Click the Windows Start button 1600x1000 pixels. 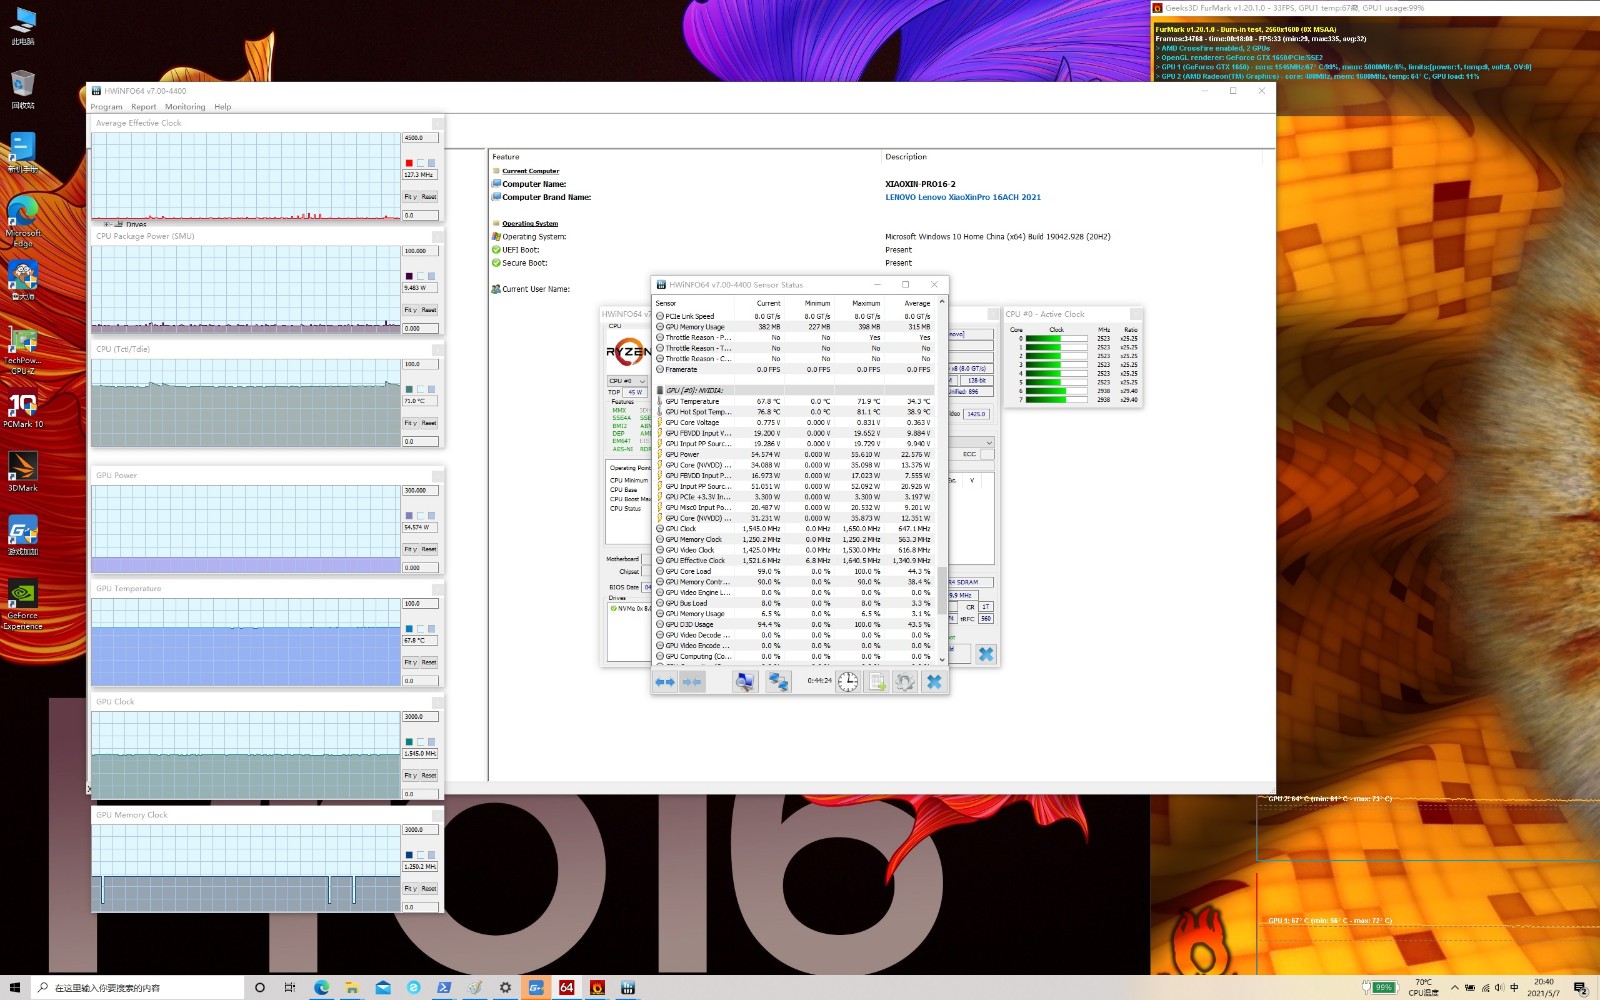14,987
